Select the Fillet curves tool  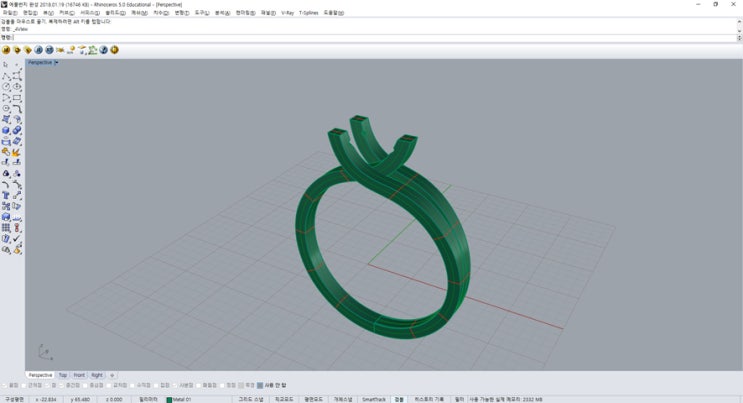(17, 109)
